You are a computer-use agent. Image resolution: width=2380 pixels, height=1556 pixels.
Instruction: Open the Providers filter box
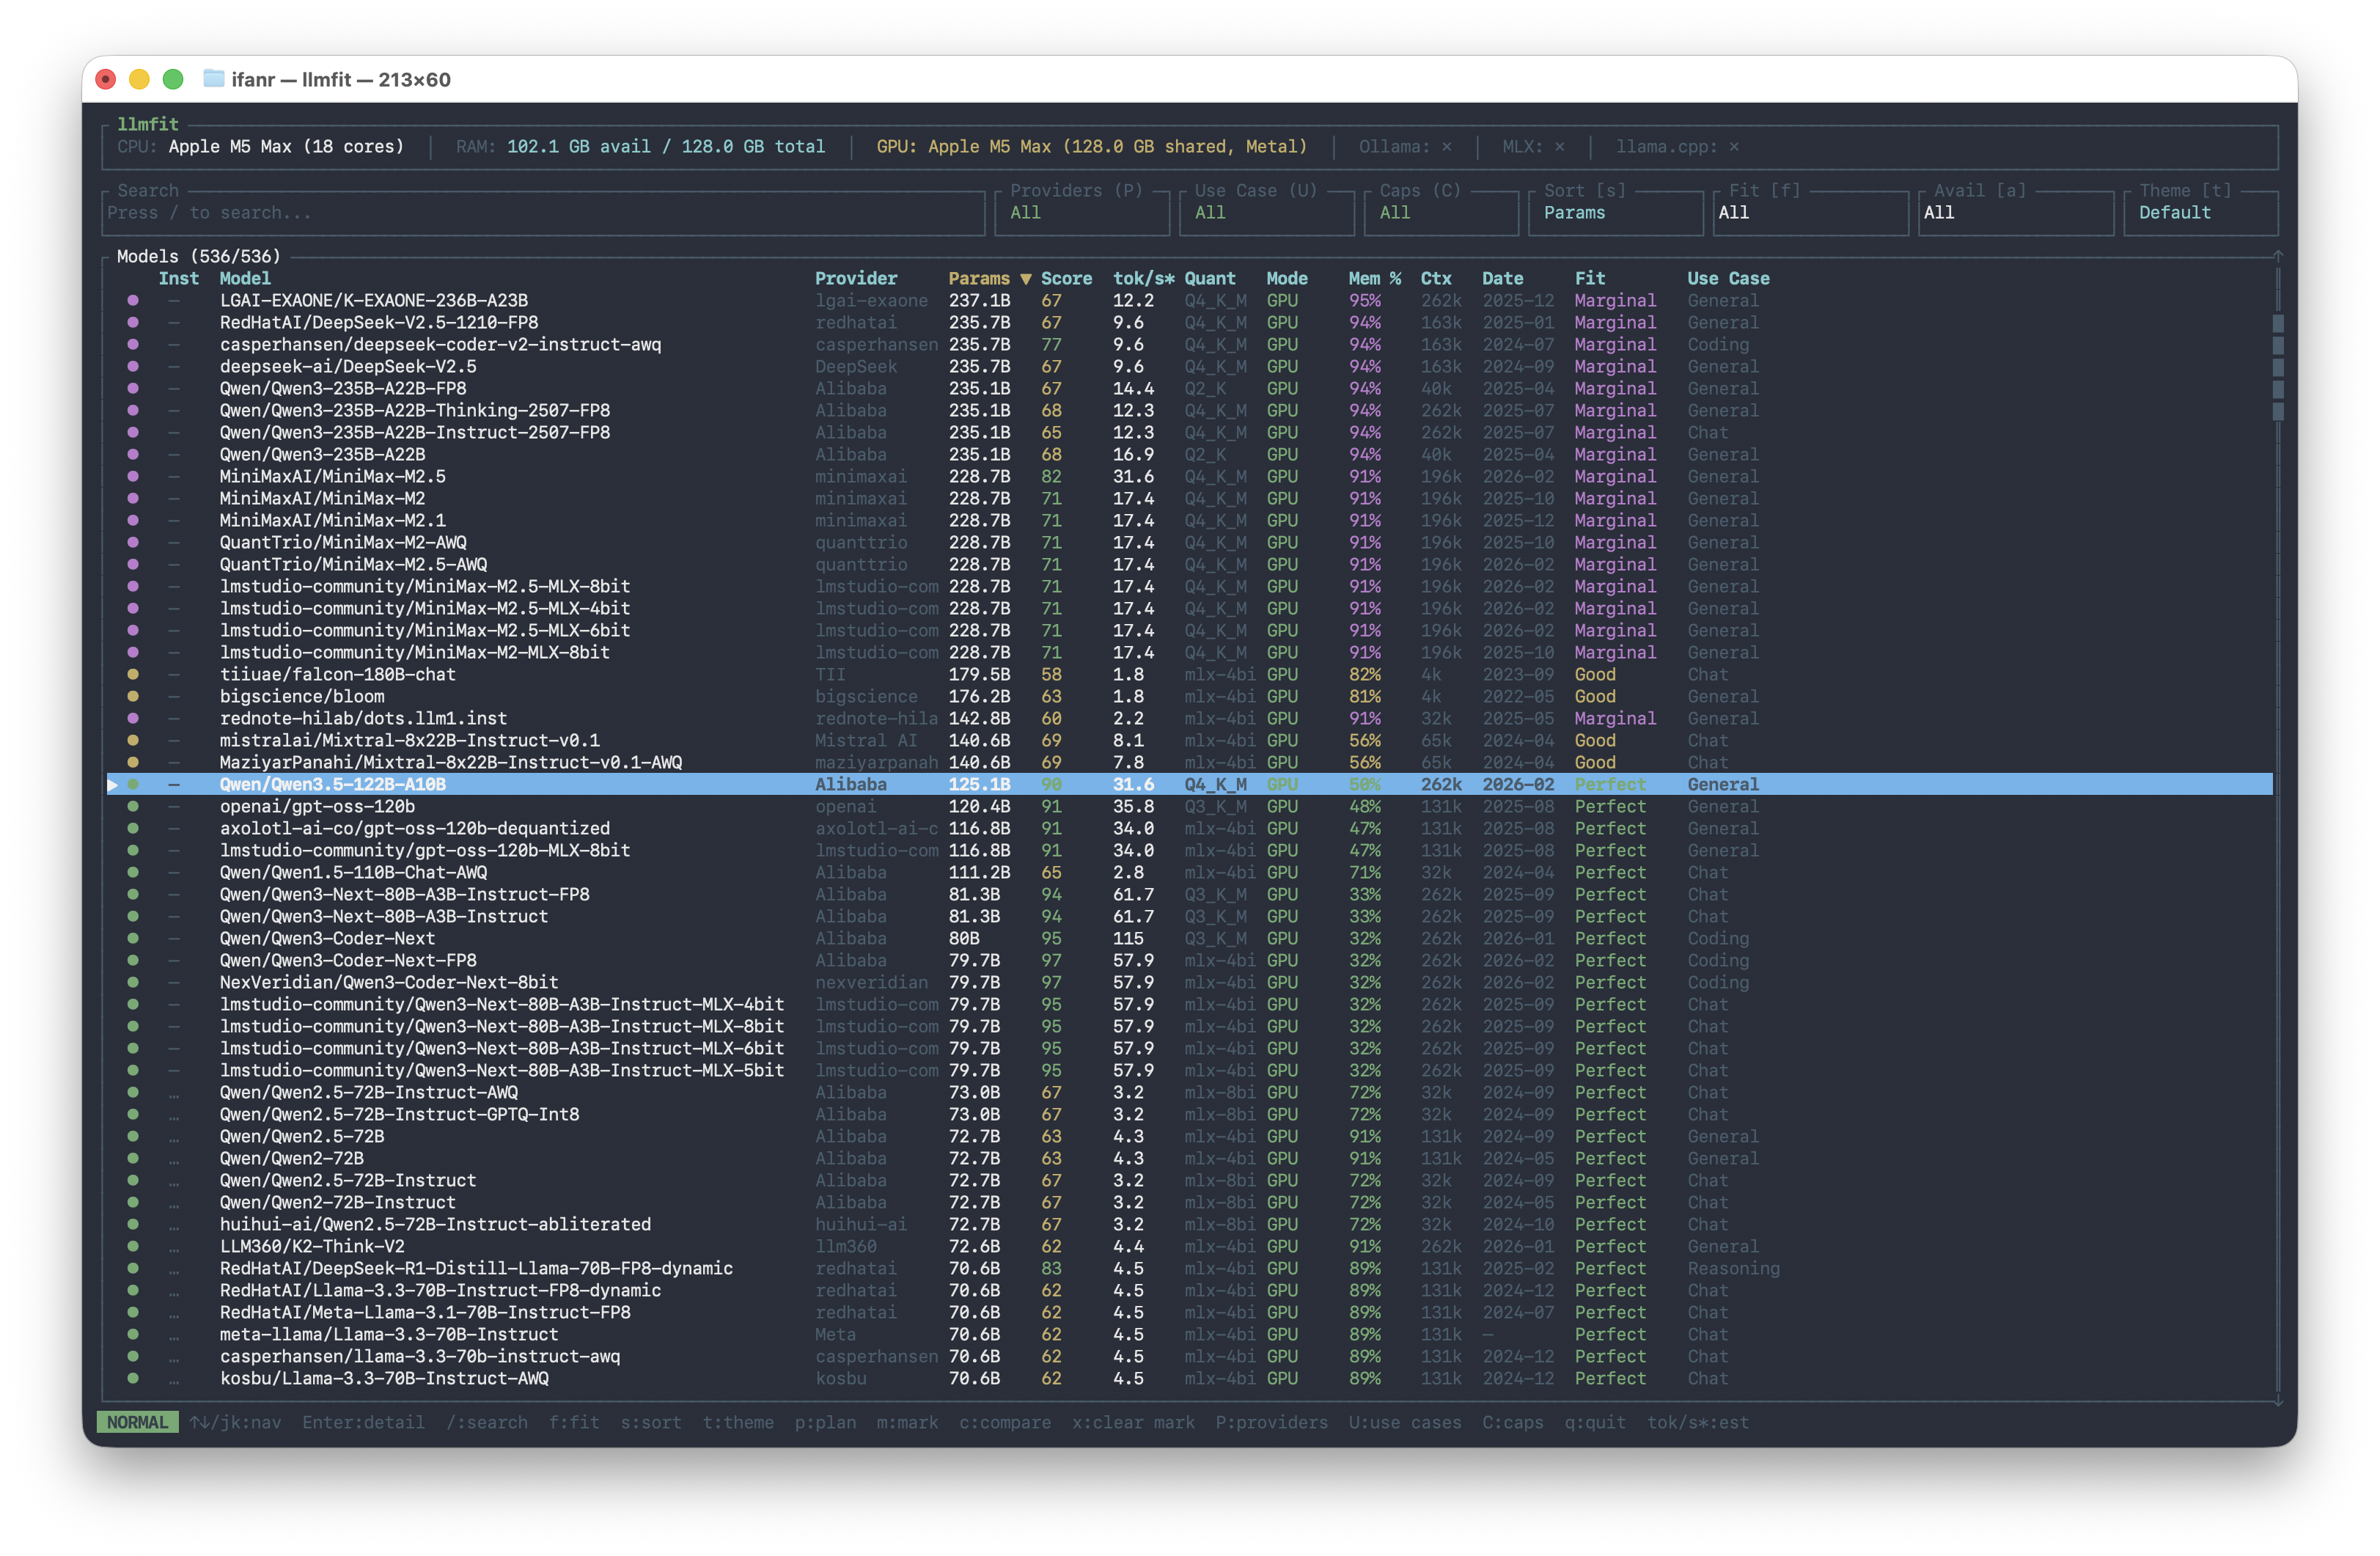click(1081, 212)
